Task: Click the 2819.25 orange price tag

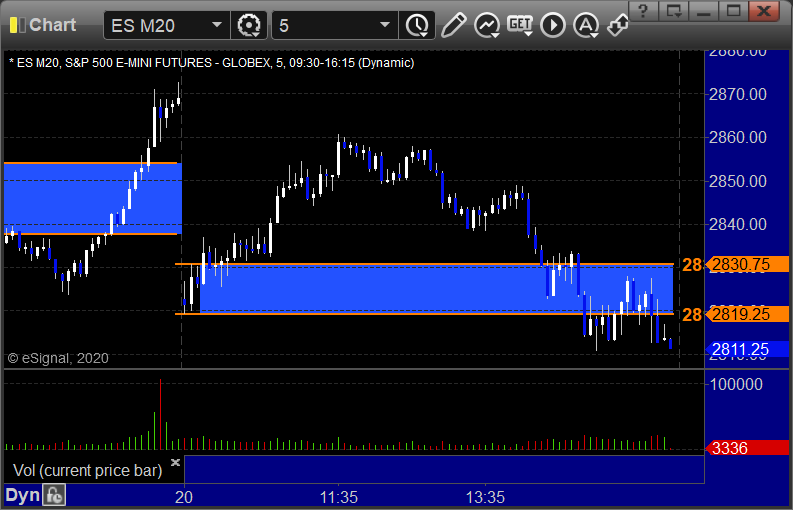Action: click(747, 314)
